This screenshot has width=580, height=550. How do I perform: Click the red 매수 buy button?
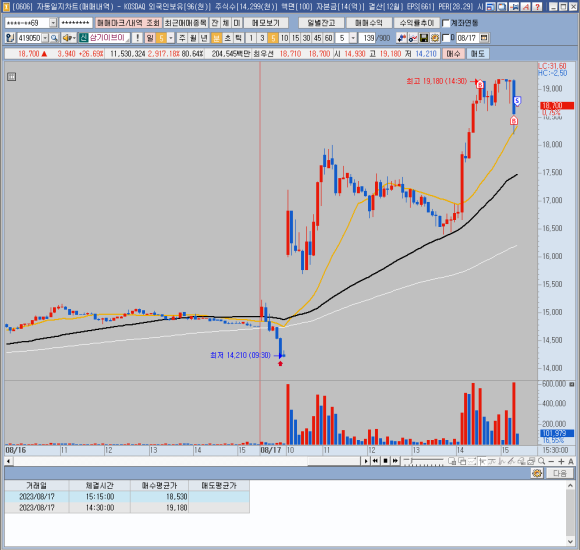(453, 54)
